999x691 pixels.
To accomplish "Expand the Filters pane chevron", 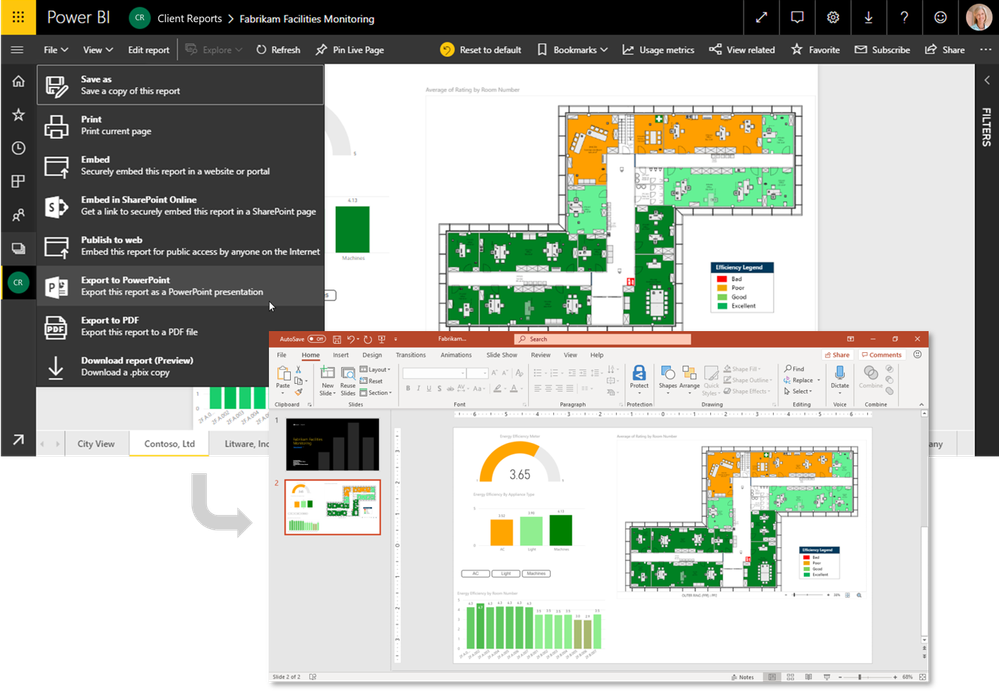I will pyautogui.click(x=987, y=80).
